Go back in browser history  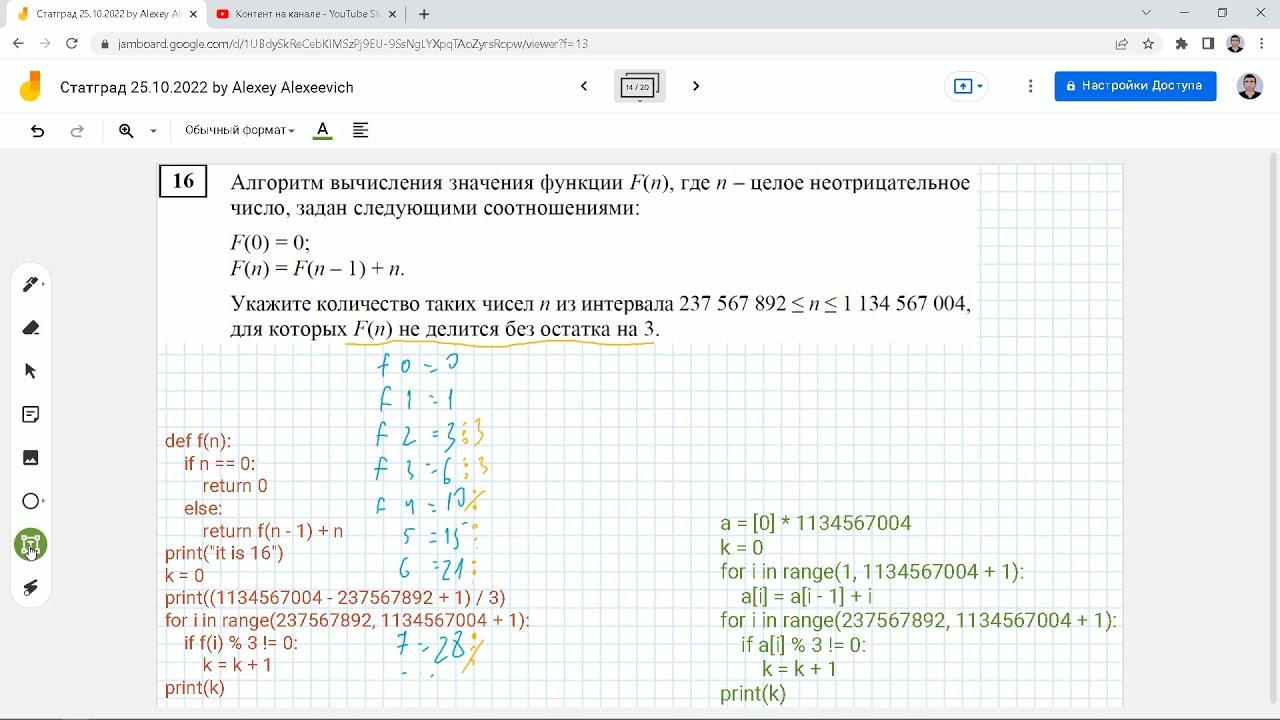[x=18, y=44]
